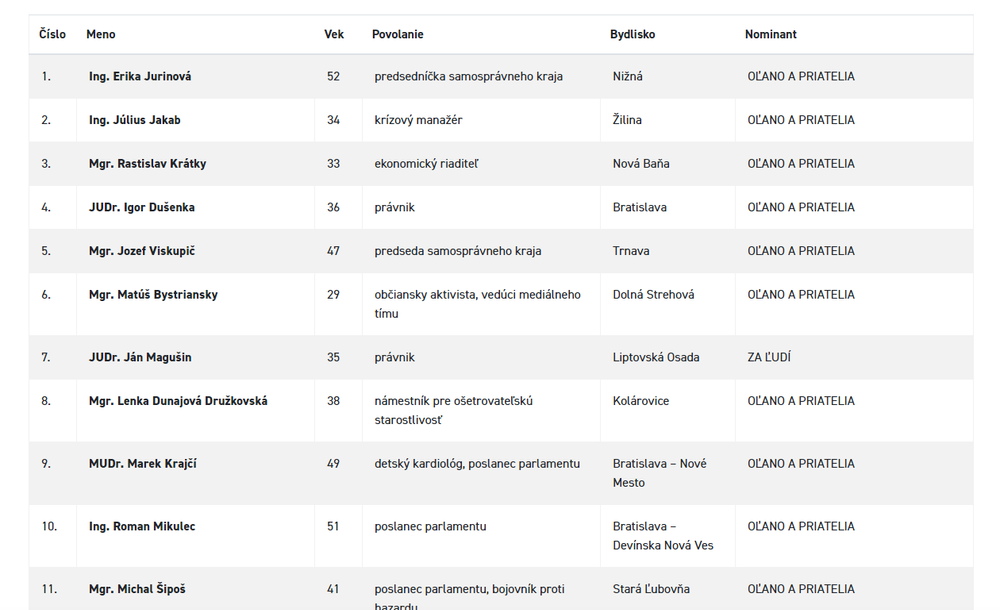The width and height of the screenshot is (1000, 610).
Task: Click the name Mgr. Lenka Dunajová Družkovská
Action: coord(178,401)
